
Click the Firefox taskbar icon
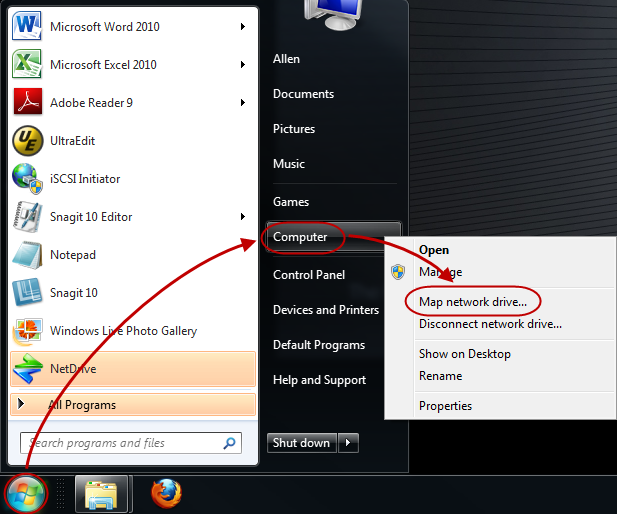click(x=166, y=493)
